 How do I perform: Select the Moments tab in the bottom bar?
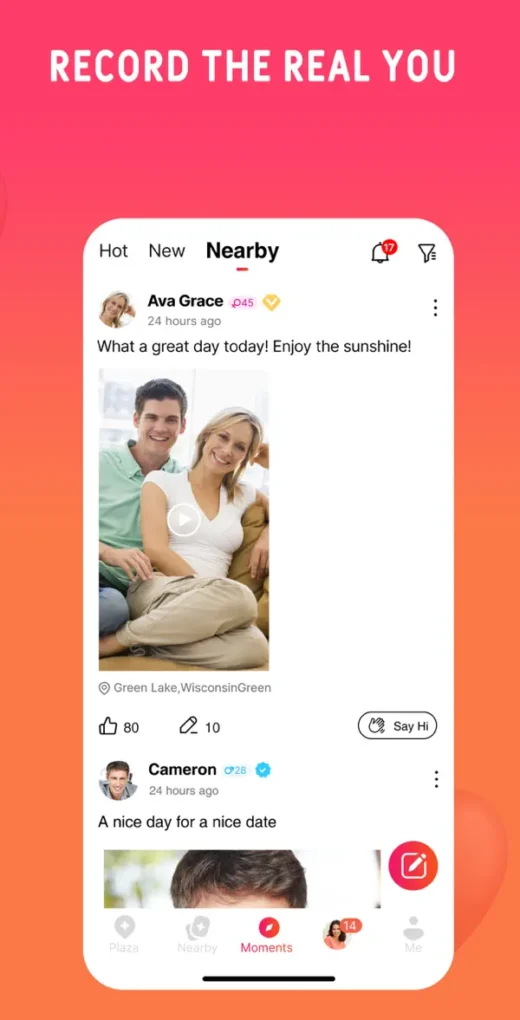tap(267, 934)
